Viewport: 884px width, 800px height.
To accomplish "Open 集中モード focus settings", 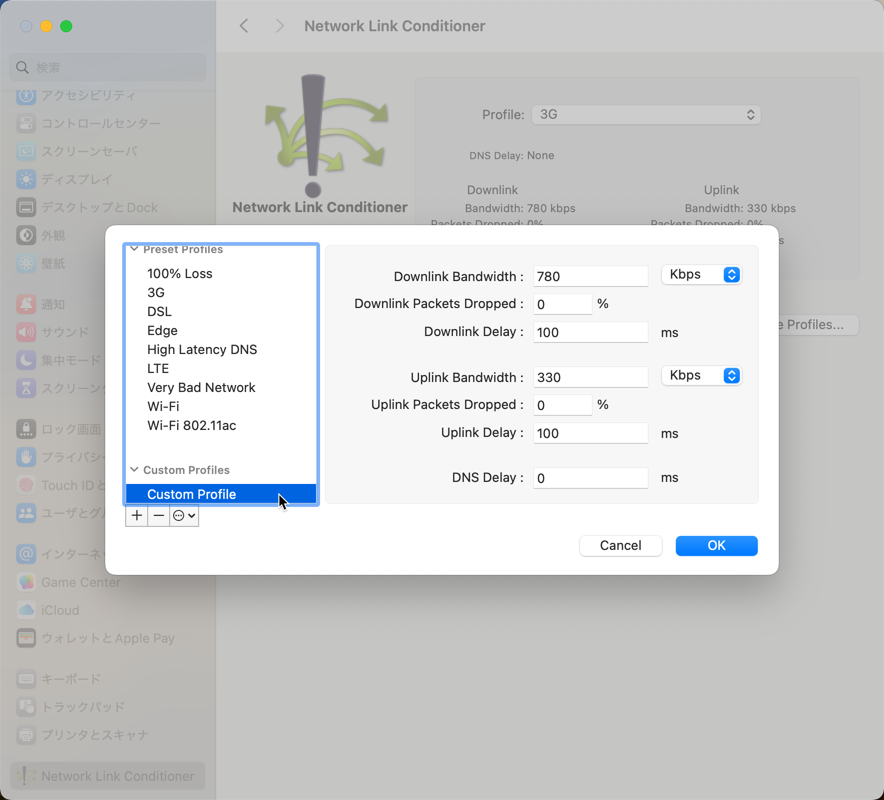I will pos(58,360).
